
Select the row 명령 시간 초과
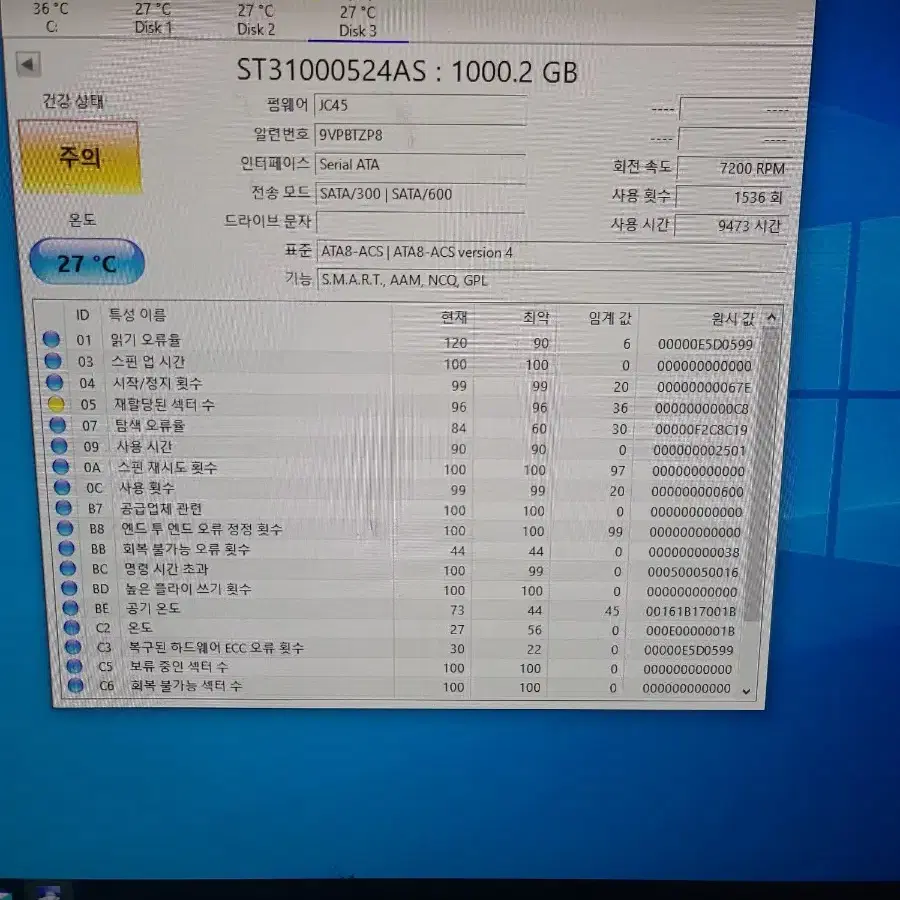point(402,571)
